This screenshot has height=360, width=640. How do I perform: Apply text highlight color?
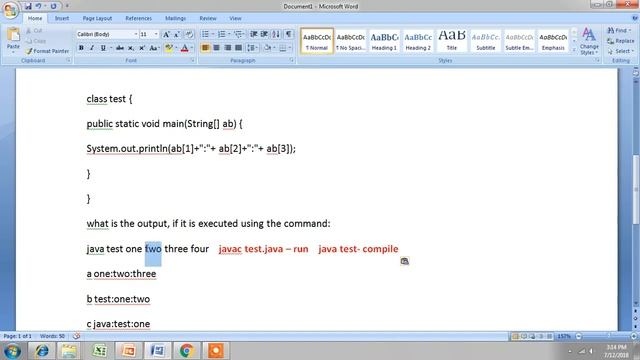(168, 48)
